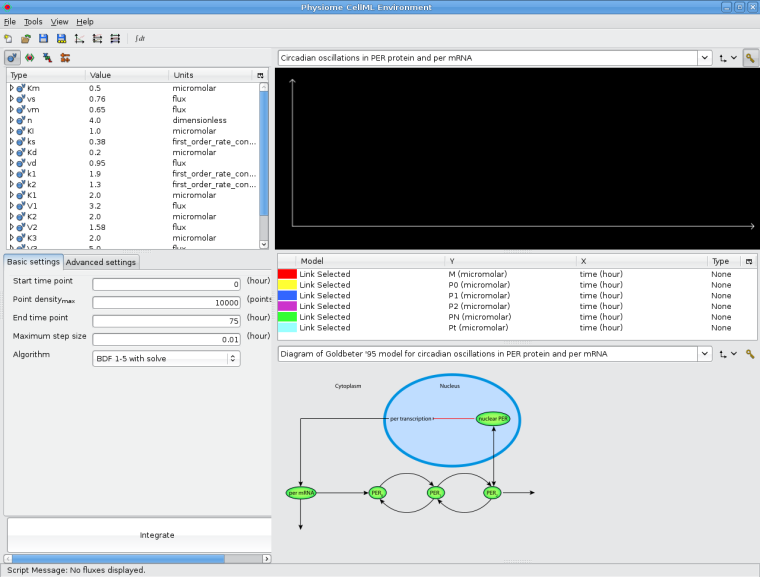760x577 pixels.
Task: Click the key icon beside the diagram title
Action: coord(750,354)
